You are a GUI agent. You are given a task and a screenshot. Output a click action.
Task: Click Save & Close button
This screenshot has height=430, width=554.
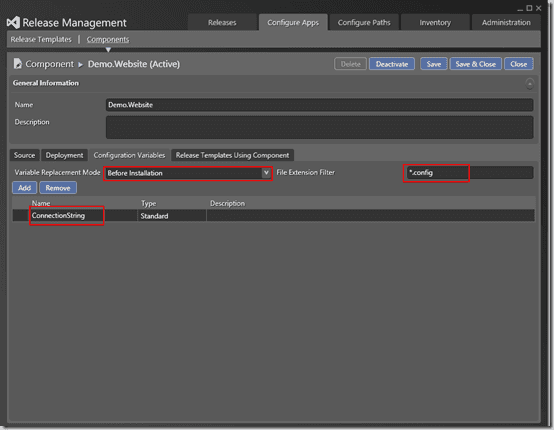click(476, 64)
